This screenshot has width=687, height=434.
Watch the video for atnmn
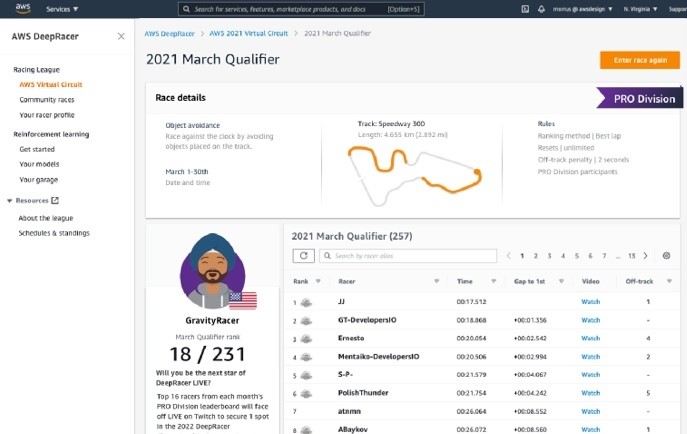coord(590,412)
